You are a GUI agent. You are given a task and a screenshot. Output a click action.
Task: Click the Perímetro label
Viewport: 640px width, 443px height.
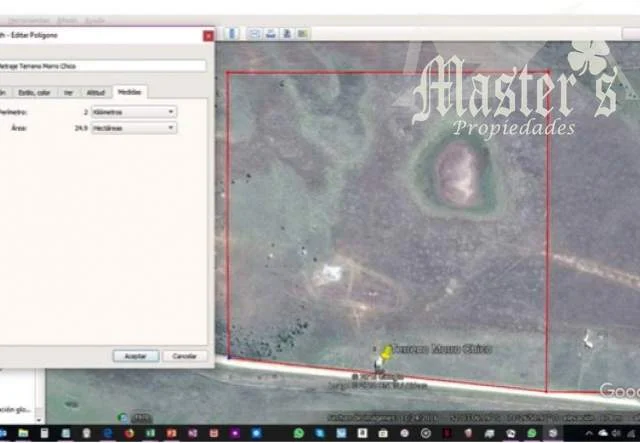13,112
